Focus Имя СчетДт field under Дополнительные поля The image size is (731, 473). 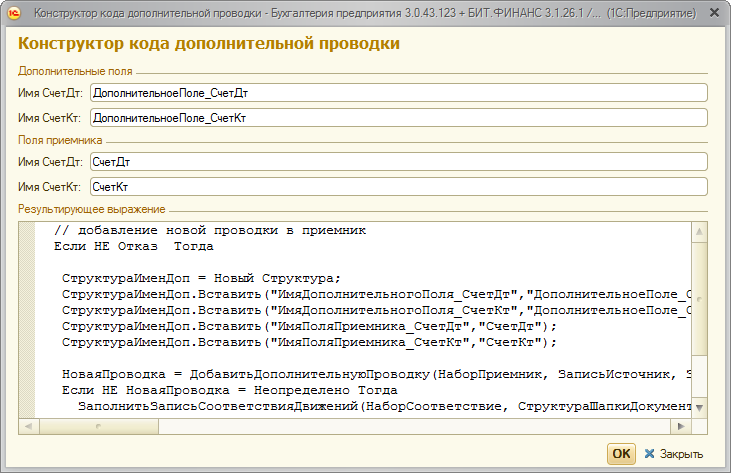pyautogui.click(x=398, y=92)
